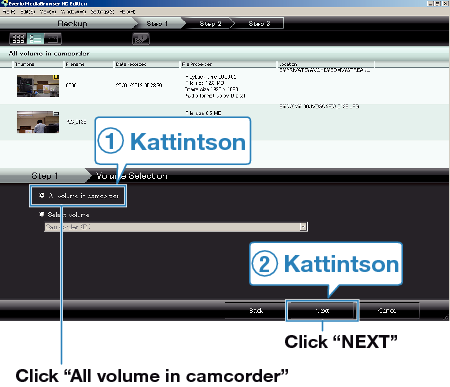450x387 pixels.
Task: Go to the Step 2 tab
Action: [x=210, y=24]
